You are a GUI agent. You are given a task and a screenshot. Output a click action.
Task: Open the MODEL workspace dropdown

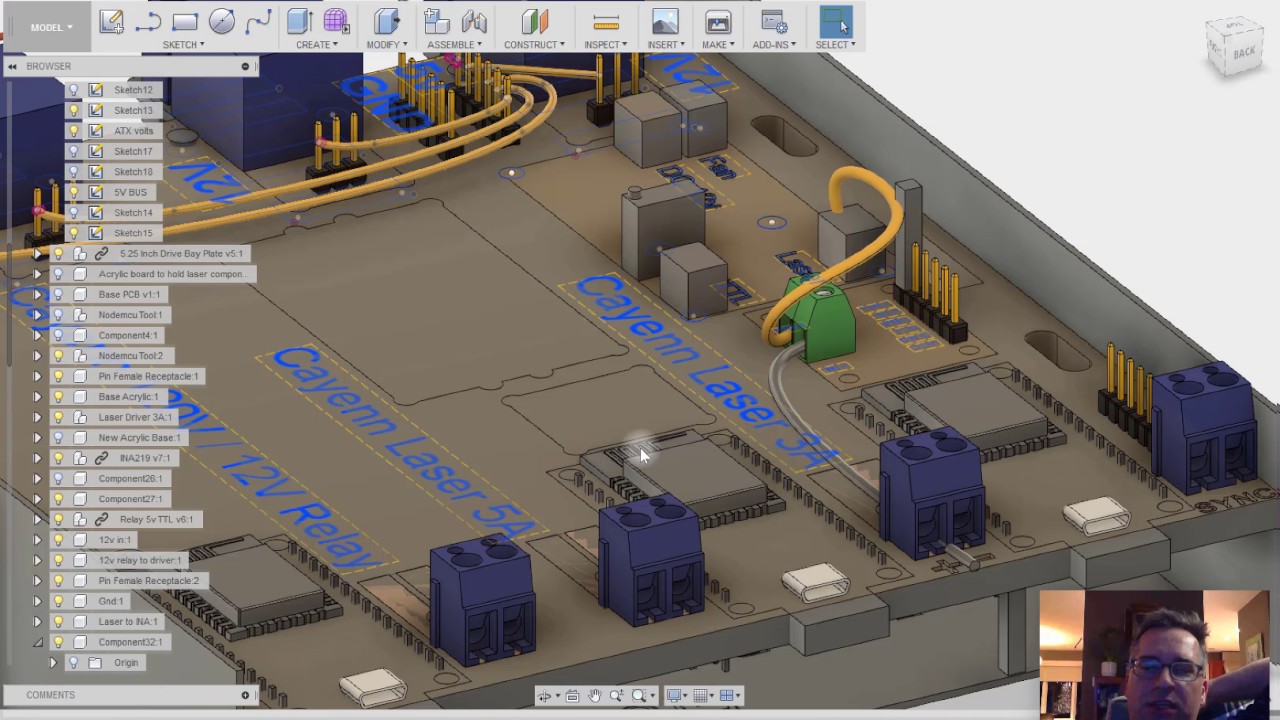[x=51, y=27]
